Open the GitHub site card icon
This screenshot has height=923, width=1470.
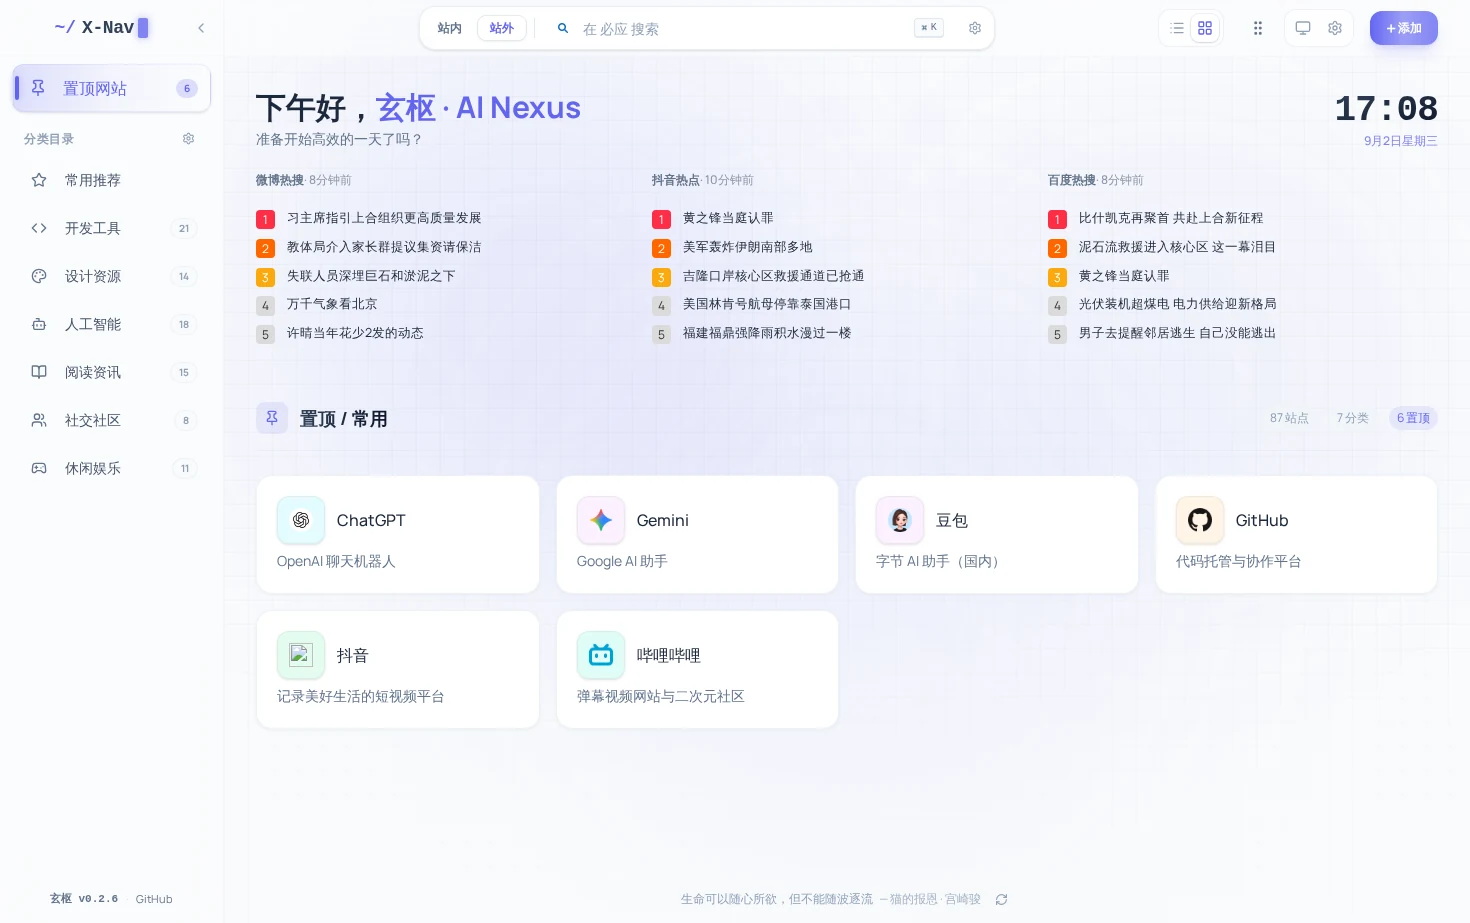(1200, 520)
